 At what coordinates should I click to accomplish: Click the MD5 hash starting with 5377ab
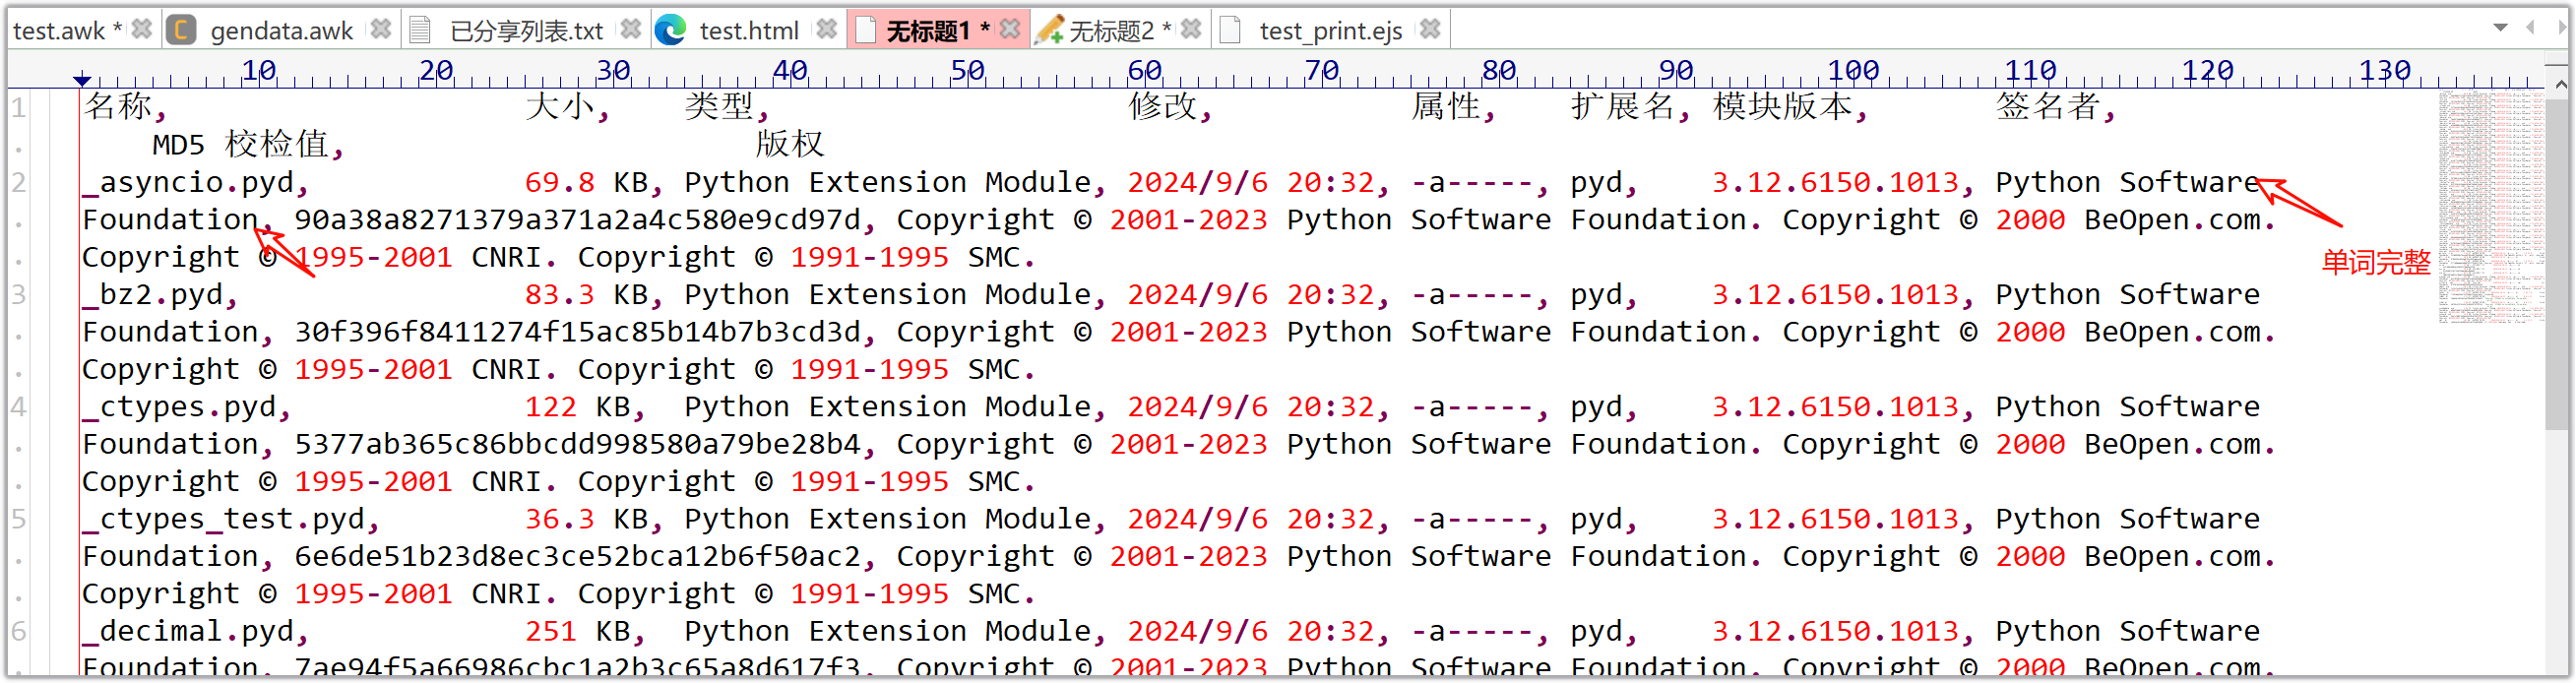(x=577, y=443)
